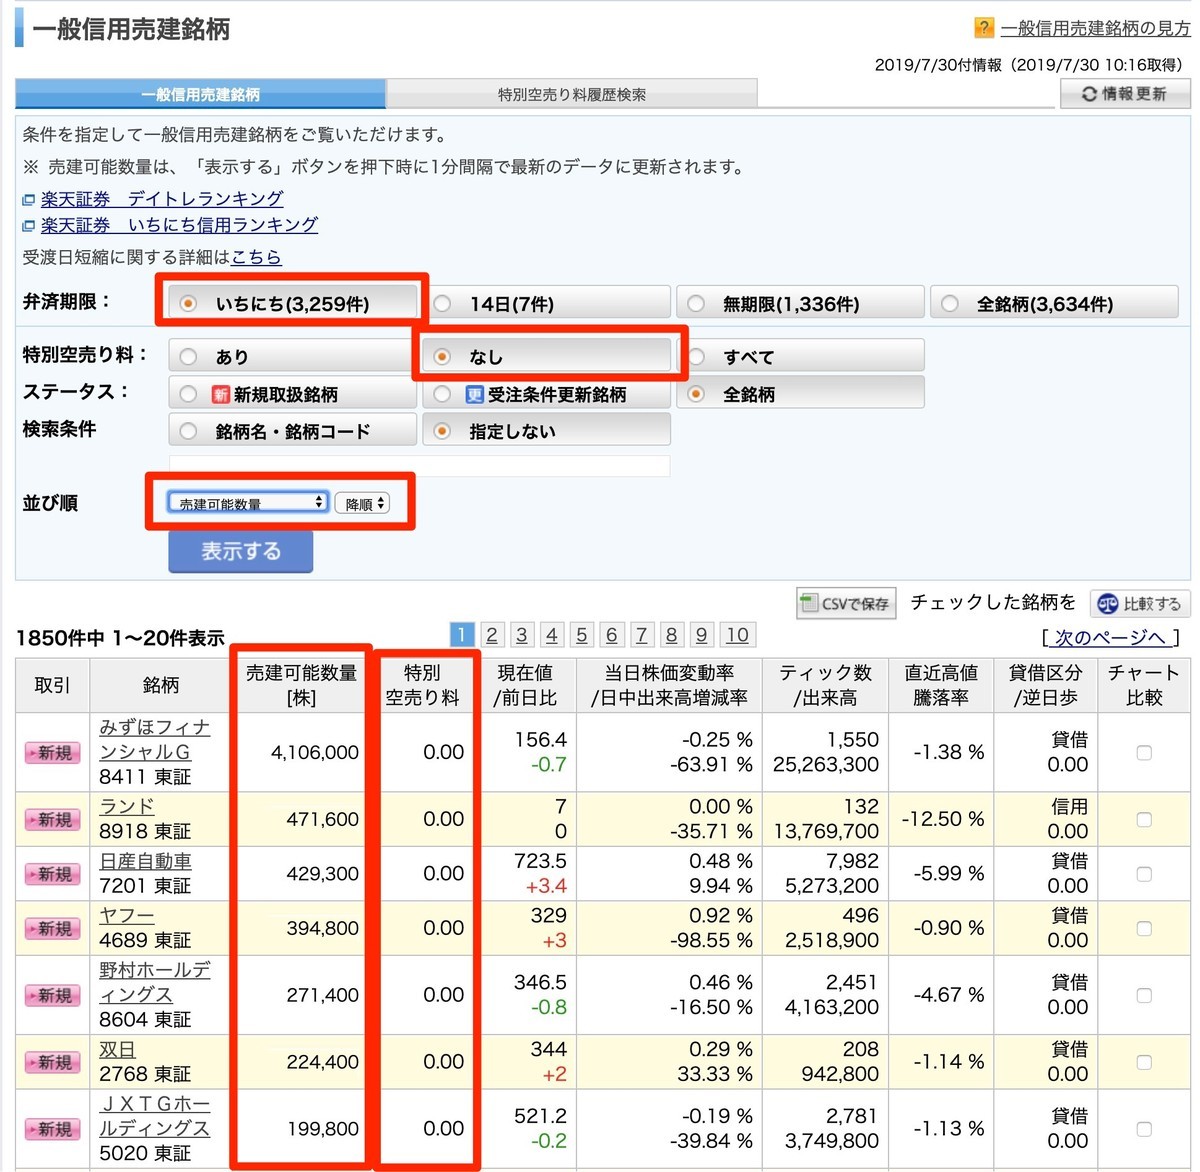The height and width of the screenshot is (1172, 1200).
Task: Open the こちら details link
Action: click(256, 257)
